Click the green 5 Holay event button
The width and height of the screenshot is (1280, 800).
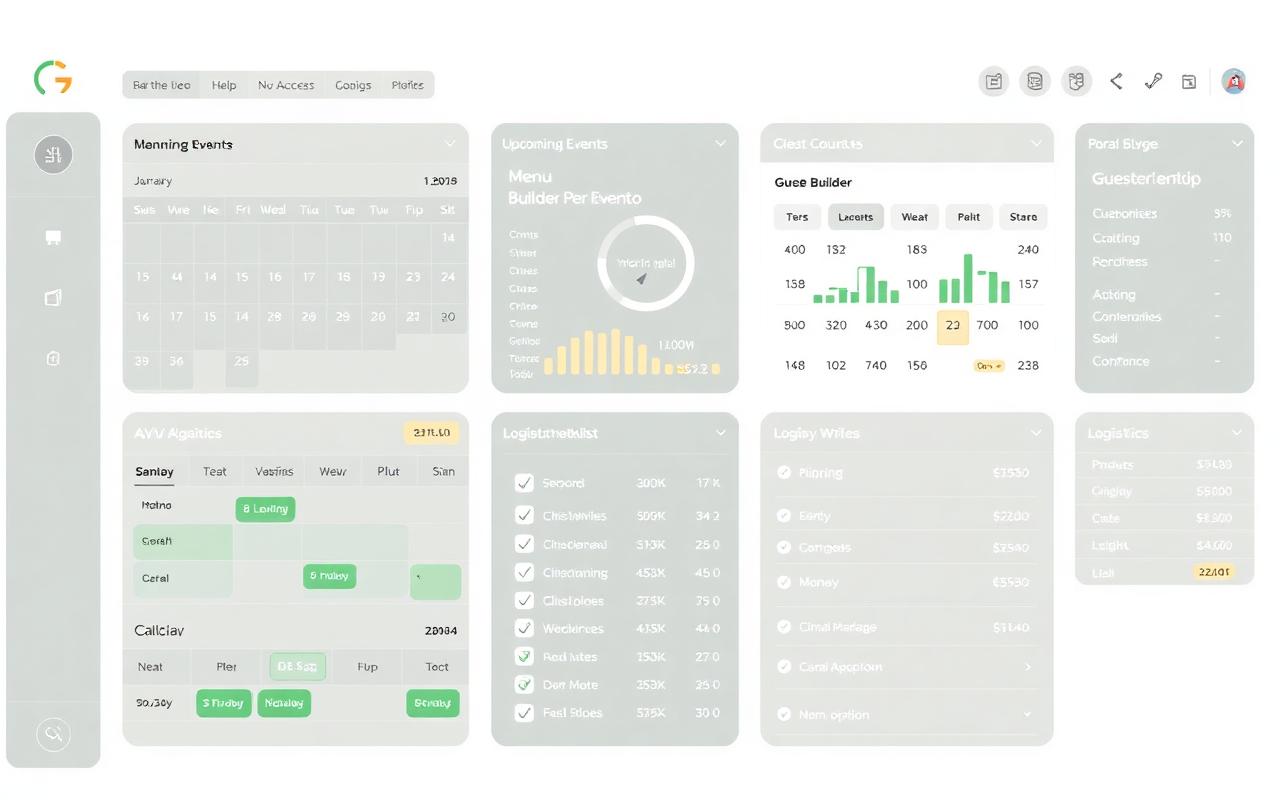tap(329, 576)
